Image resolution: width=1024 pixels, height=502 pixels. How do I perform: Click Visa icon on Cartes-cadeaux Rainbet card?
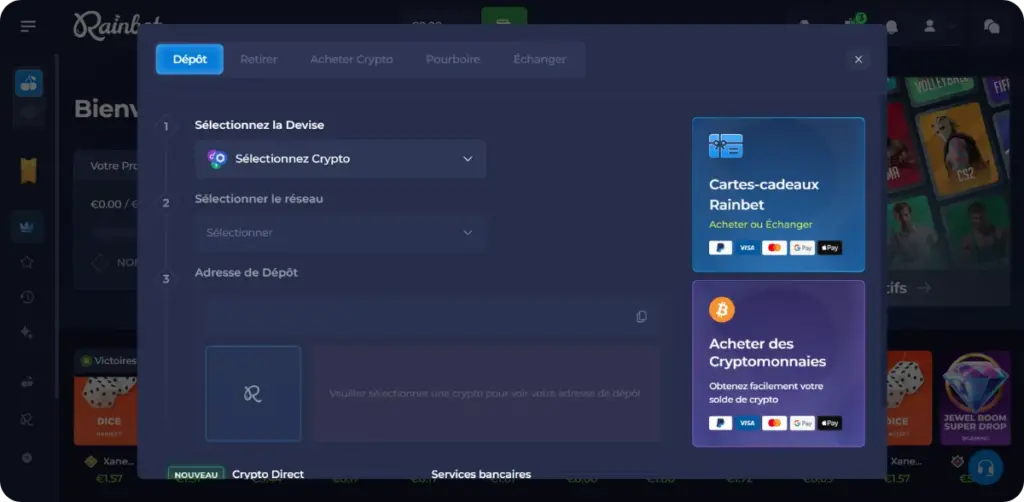pos(747,248)
